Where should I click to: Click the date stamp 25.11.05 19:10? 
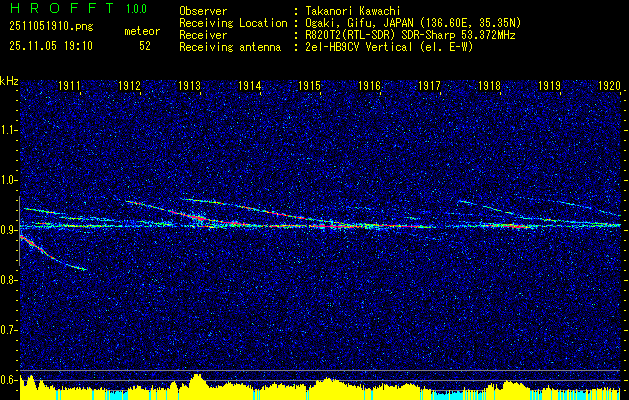[51, 46]
